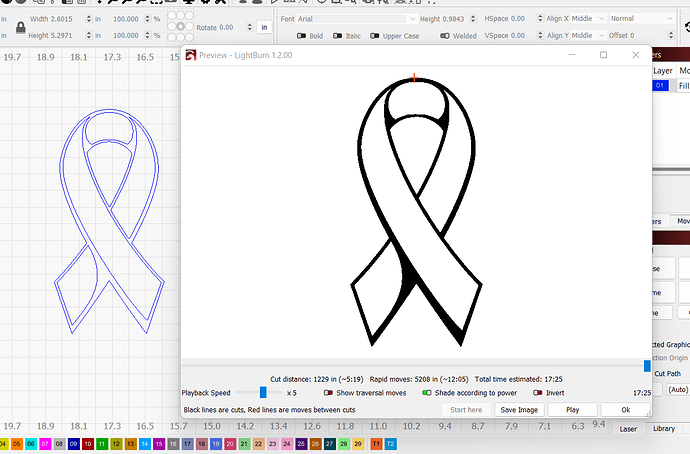Pick the dark purple 25 palette color
The image size is (690, 454).
(301, 444)
